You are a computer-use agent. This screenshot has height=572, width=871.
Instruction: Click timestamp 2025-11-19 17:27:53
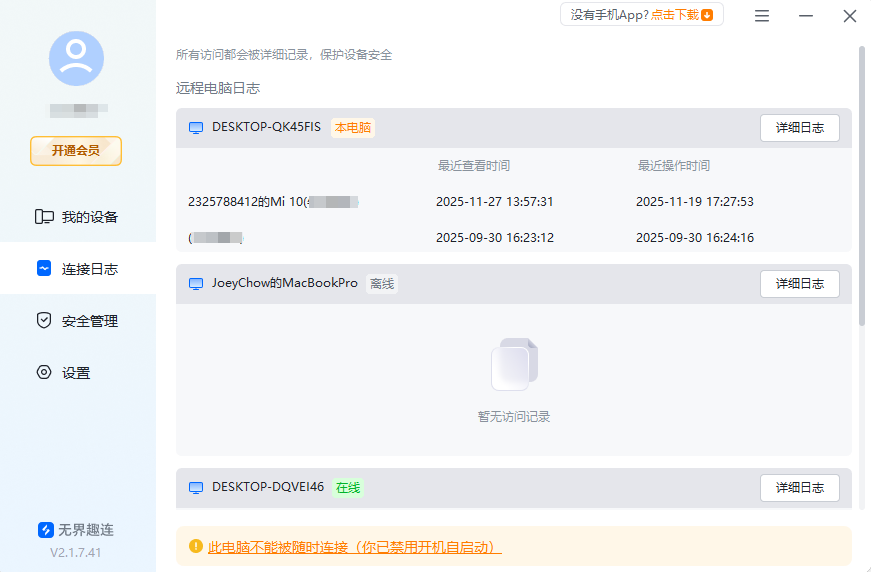[x=694, y=202]
